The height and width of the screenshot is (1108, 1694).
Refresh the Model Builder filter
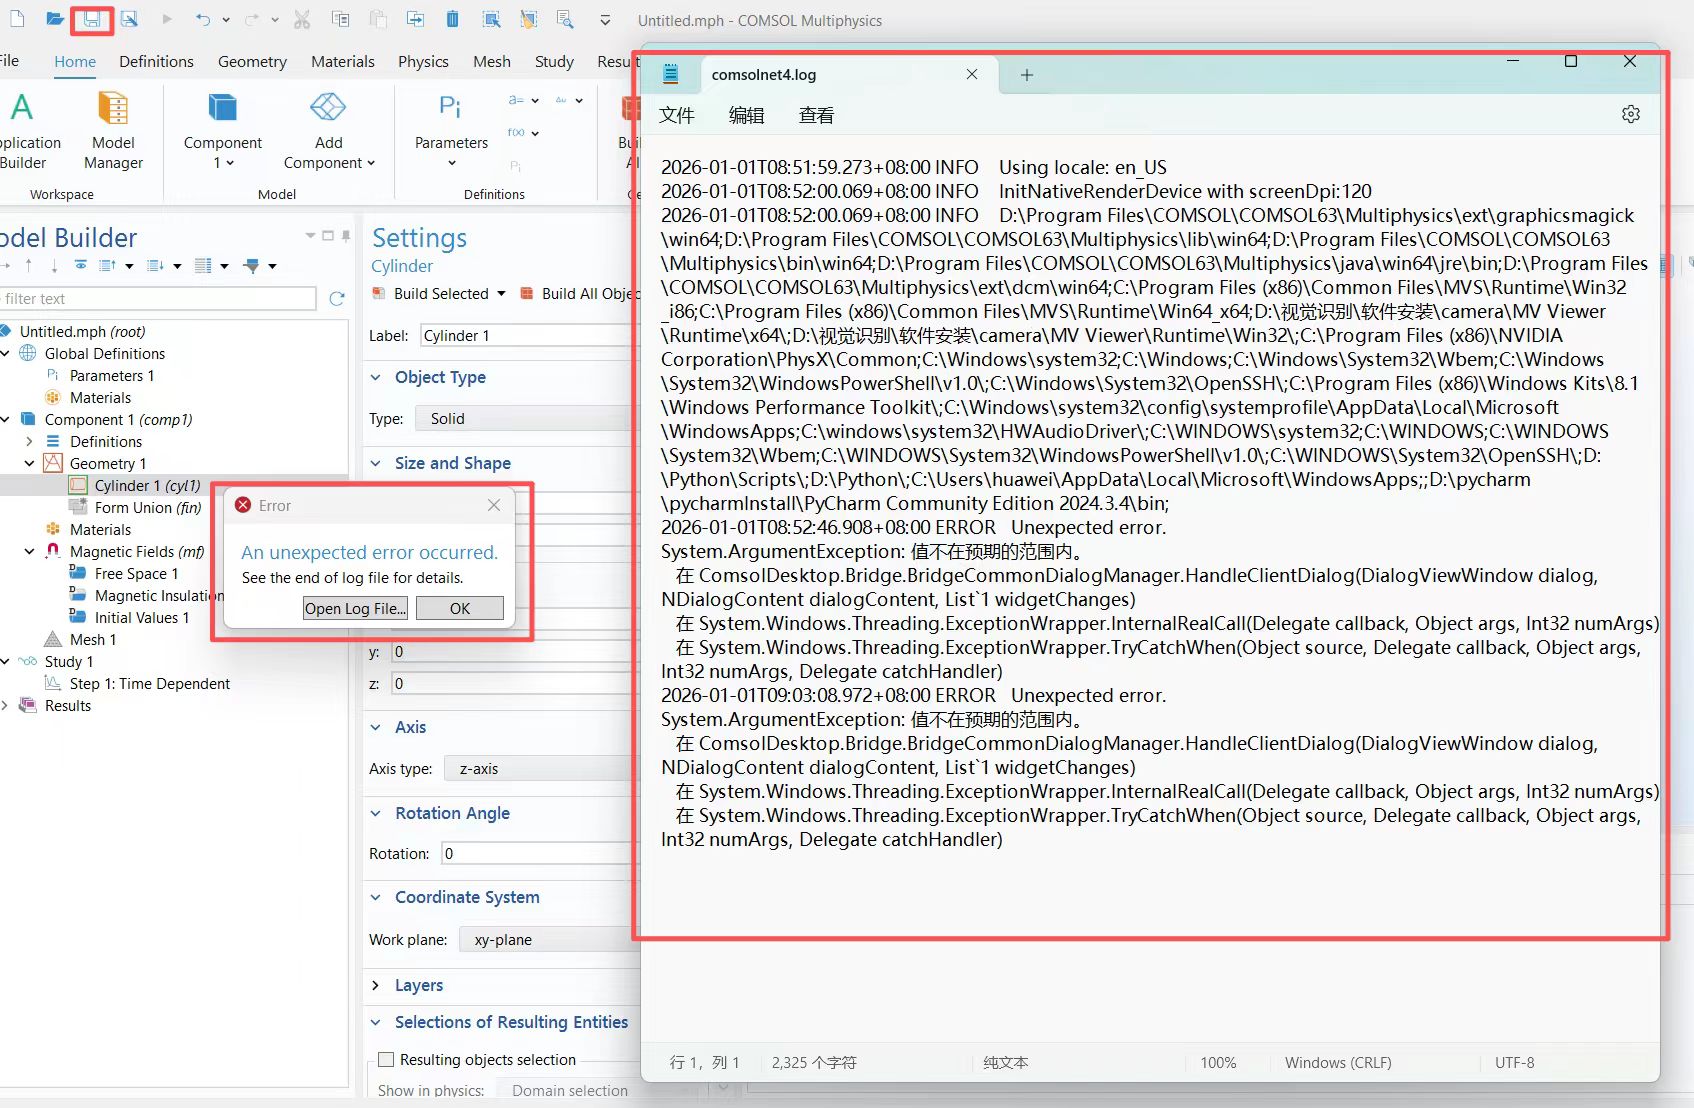coord(337,298)
